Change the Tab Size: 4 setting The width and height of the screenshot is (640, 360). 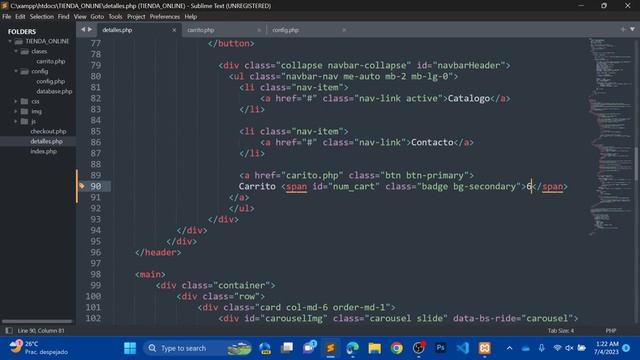point(561,331)
